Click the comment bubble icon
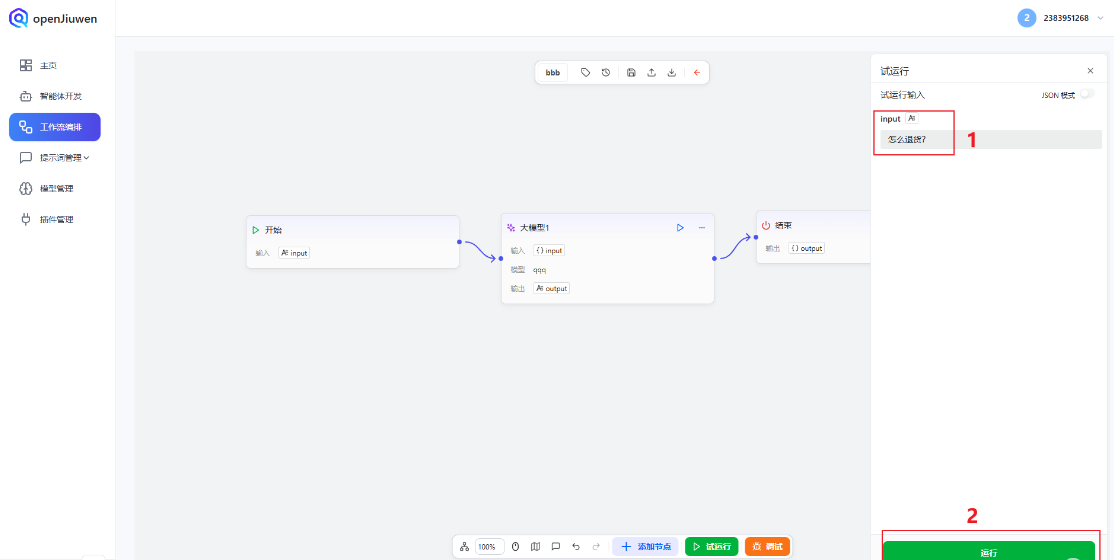 tap(556, 546)
